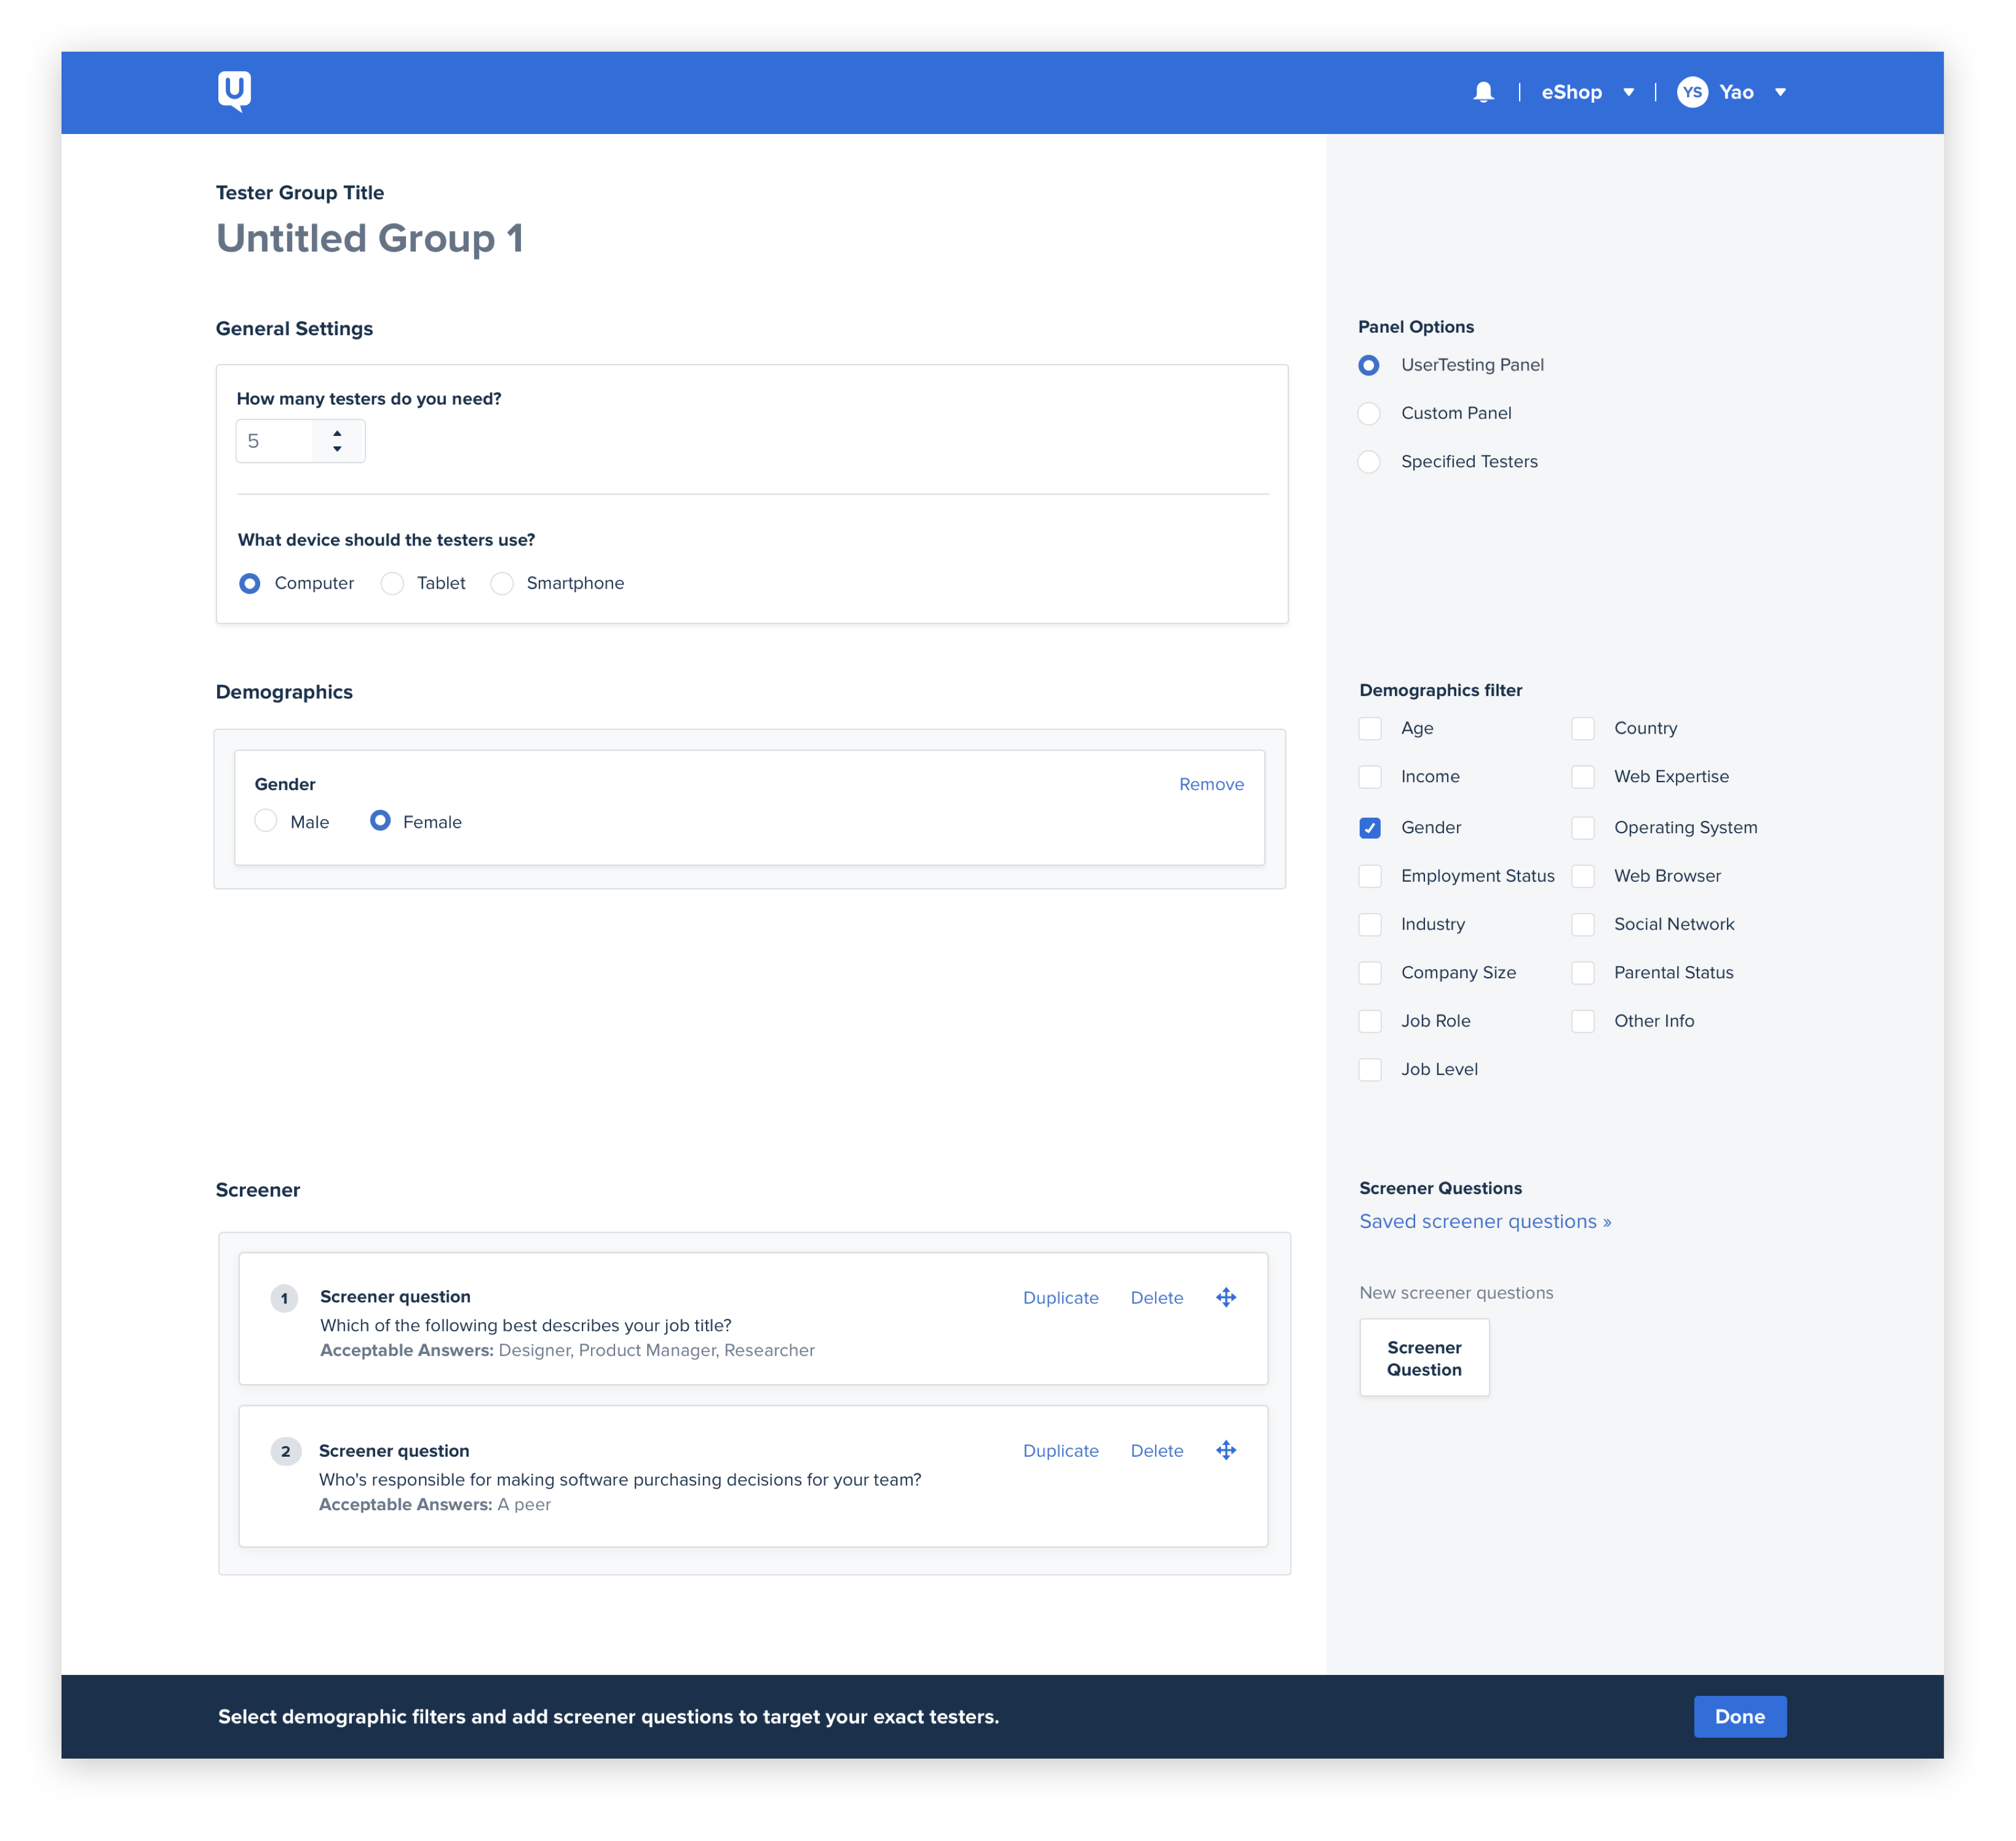Increase the number of testers
This screenshot has width=2016, height=1841.
[337, 433]
